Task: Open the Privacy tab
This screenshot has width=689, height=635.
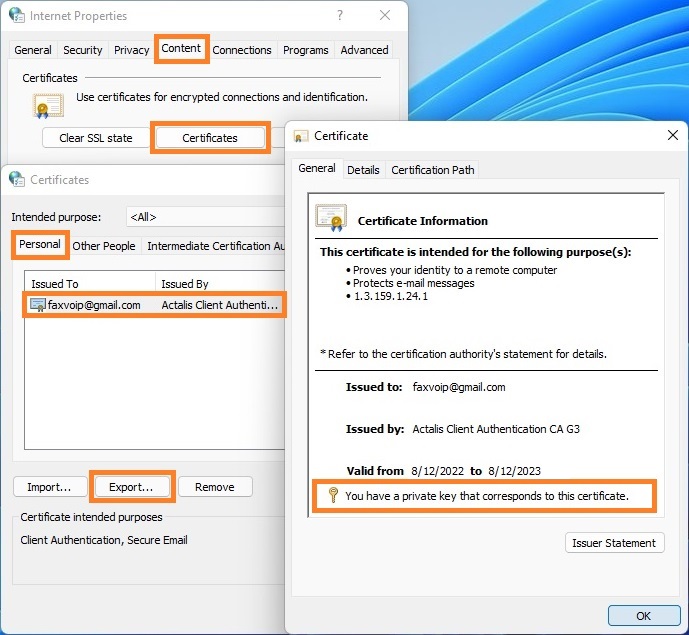Action: tap(131, 50)
